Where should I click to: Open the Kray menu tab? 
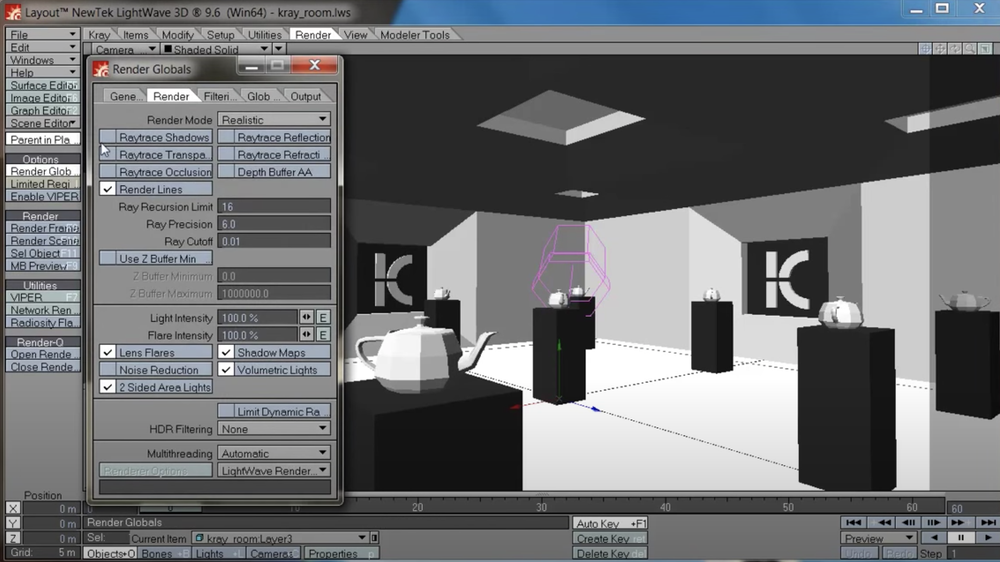coord(99,35)
